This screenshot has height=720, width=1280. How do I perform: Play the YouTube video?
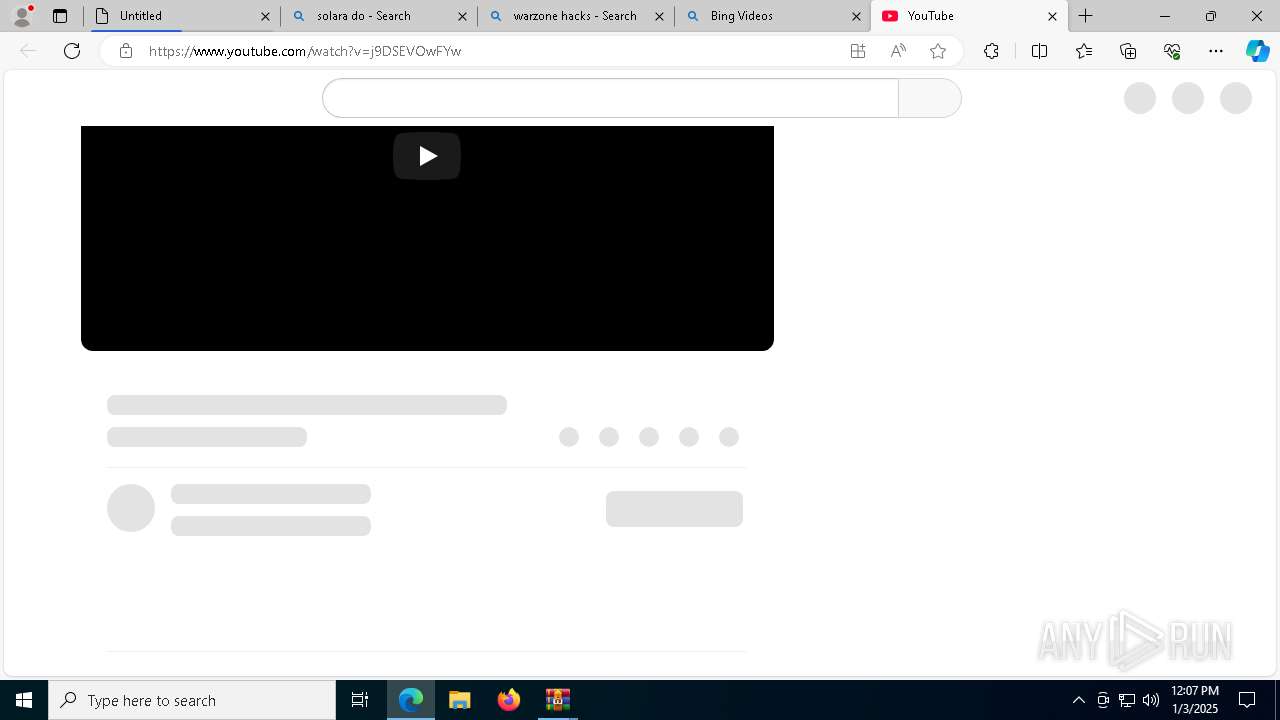point(427,156)
